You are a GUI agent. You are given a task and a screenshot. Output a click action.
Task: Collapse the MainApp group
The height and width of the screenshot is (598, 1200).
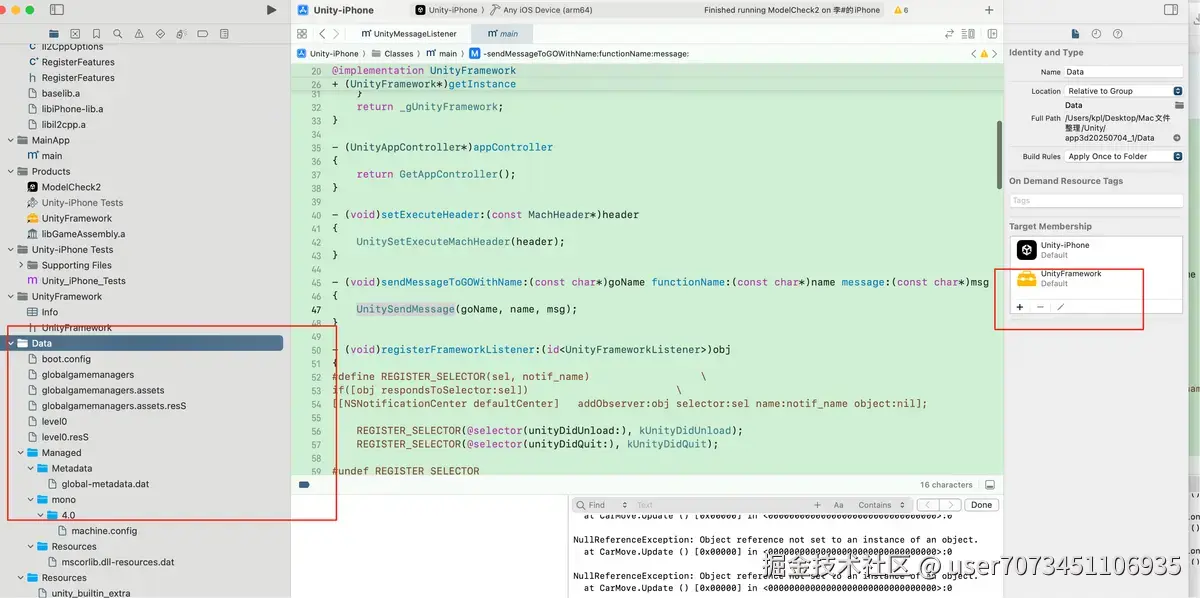(x=11, y=140)
